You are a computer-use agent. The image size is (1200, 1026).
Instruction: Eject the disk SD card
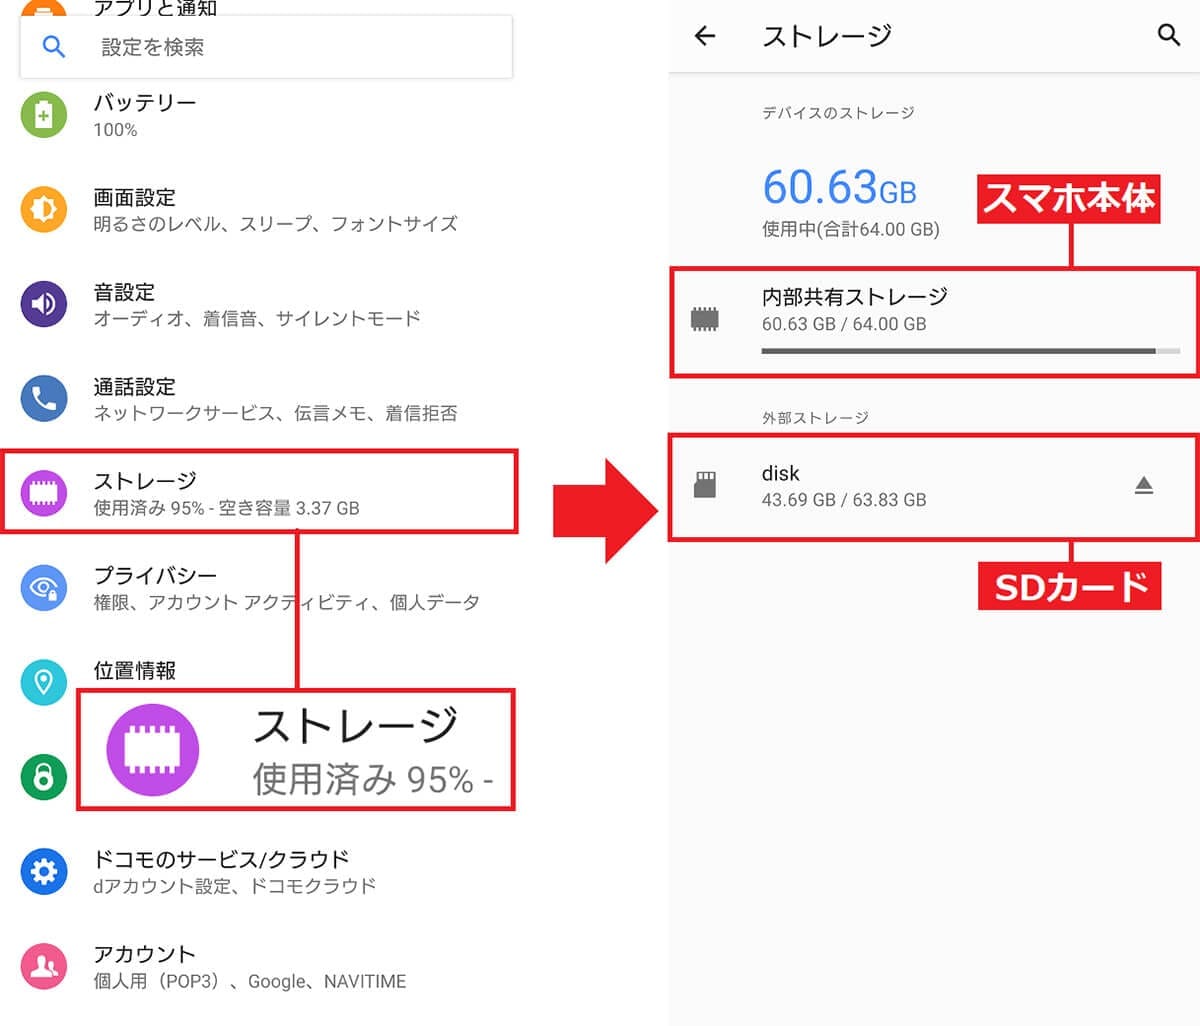click(x=1144, y=486)
